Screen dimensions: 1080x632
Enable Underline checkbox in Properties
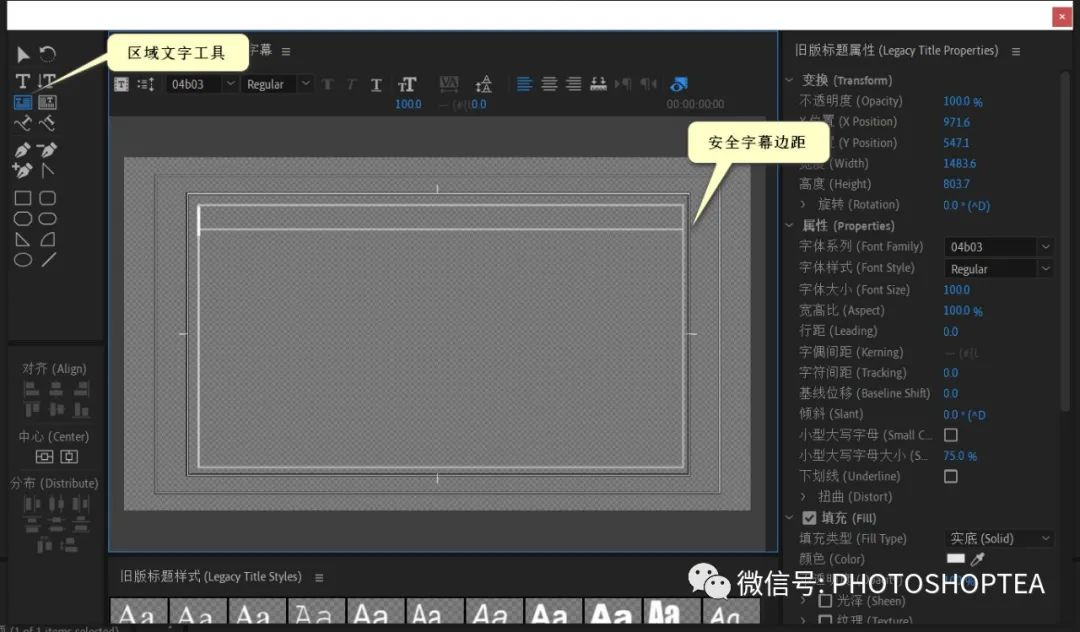tap(951, 476)
